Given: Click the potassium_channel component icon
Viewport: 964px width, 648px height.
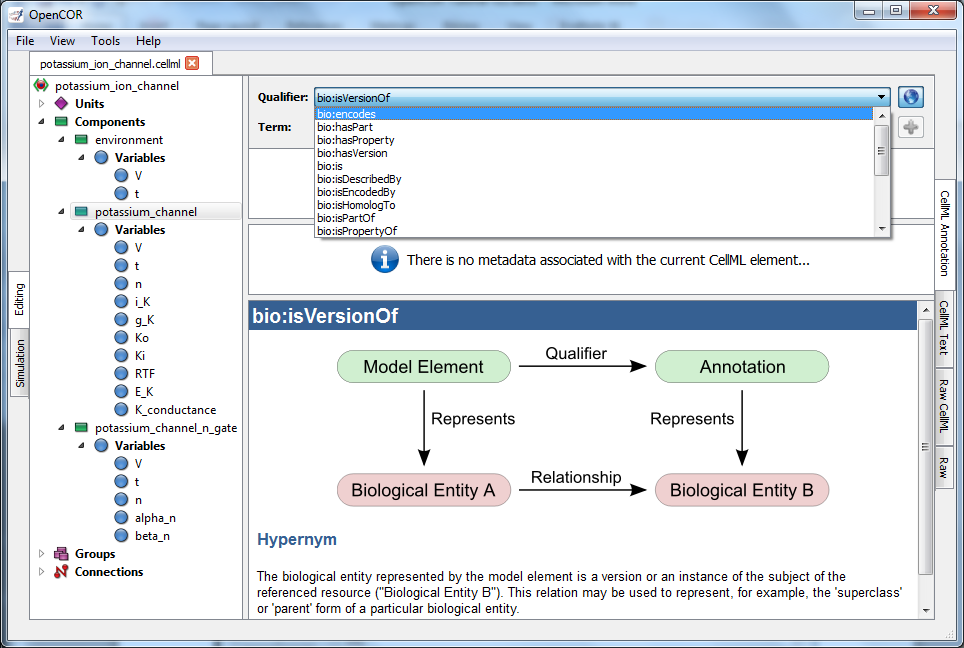Looking at the screenshot, I should [81, 211].
